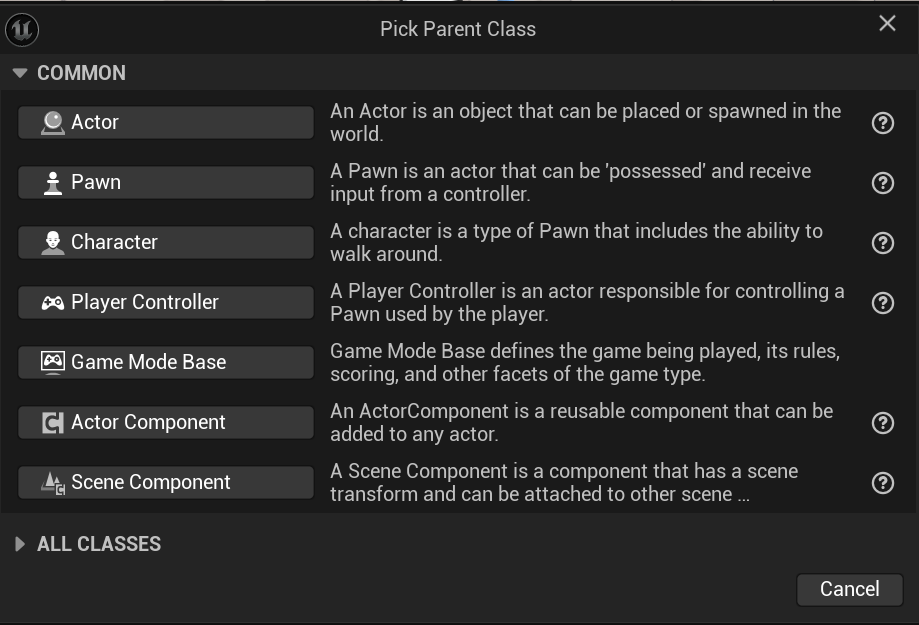Image resolution: width=919 pixels, height=625 pixels.
Task: Collapse the Common section
Action: click(20, 73)
